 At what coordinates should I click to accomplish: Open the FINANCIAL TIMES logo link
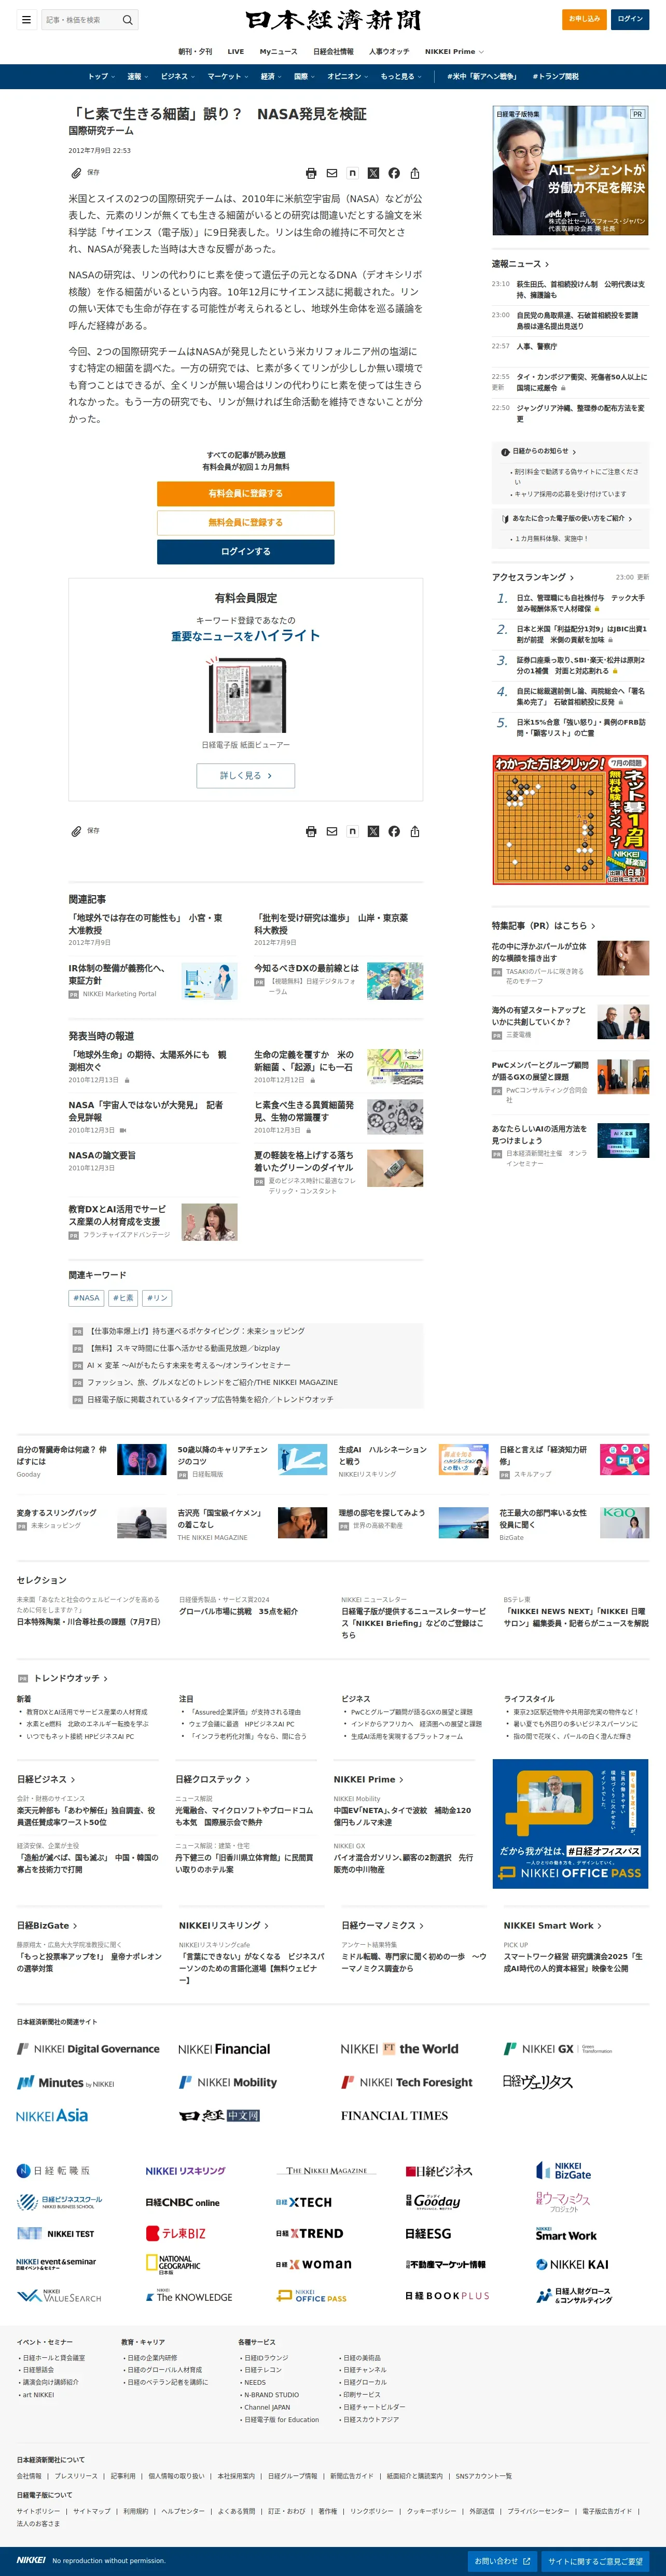(x=394, y=2115)
